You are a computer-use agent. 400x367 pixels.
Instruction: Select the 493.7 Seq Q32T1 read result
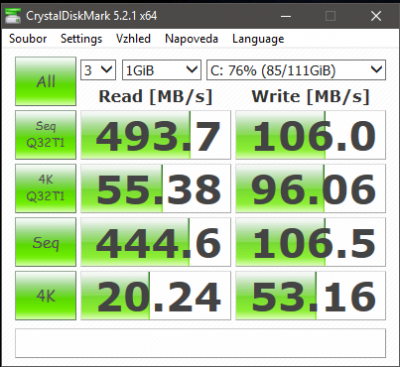tap(156, 135)
